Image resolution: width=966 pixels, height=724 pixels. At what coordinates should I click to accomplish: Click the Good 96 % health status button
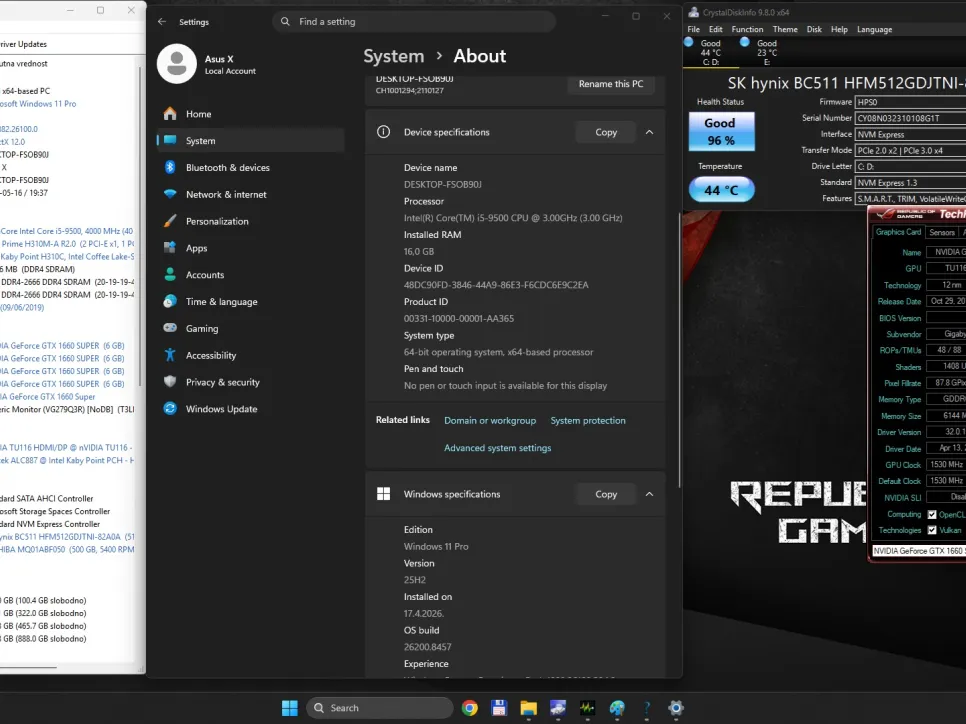(721, 131)
